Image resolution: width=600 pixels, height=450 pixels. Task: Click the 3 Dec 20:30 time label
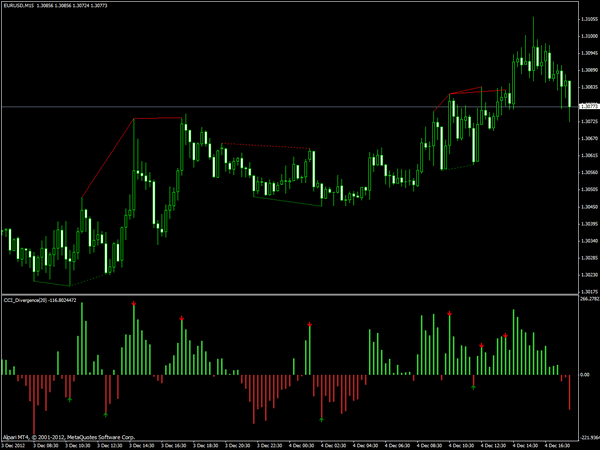coord(238,446)
